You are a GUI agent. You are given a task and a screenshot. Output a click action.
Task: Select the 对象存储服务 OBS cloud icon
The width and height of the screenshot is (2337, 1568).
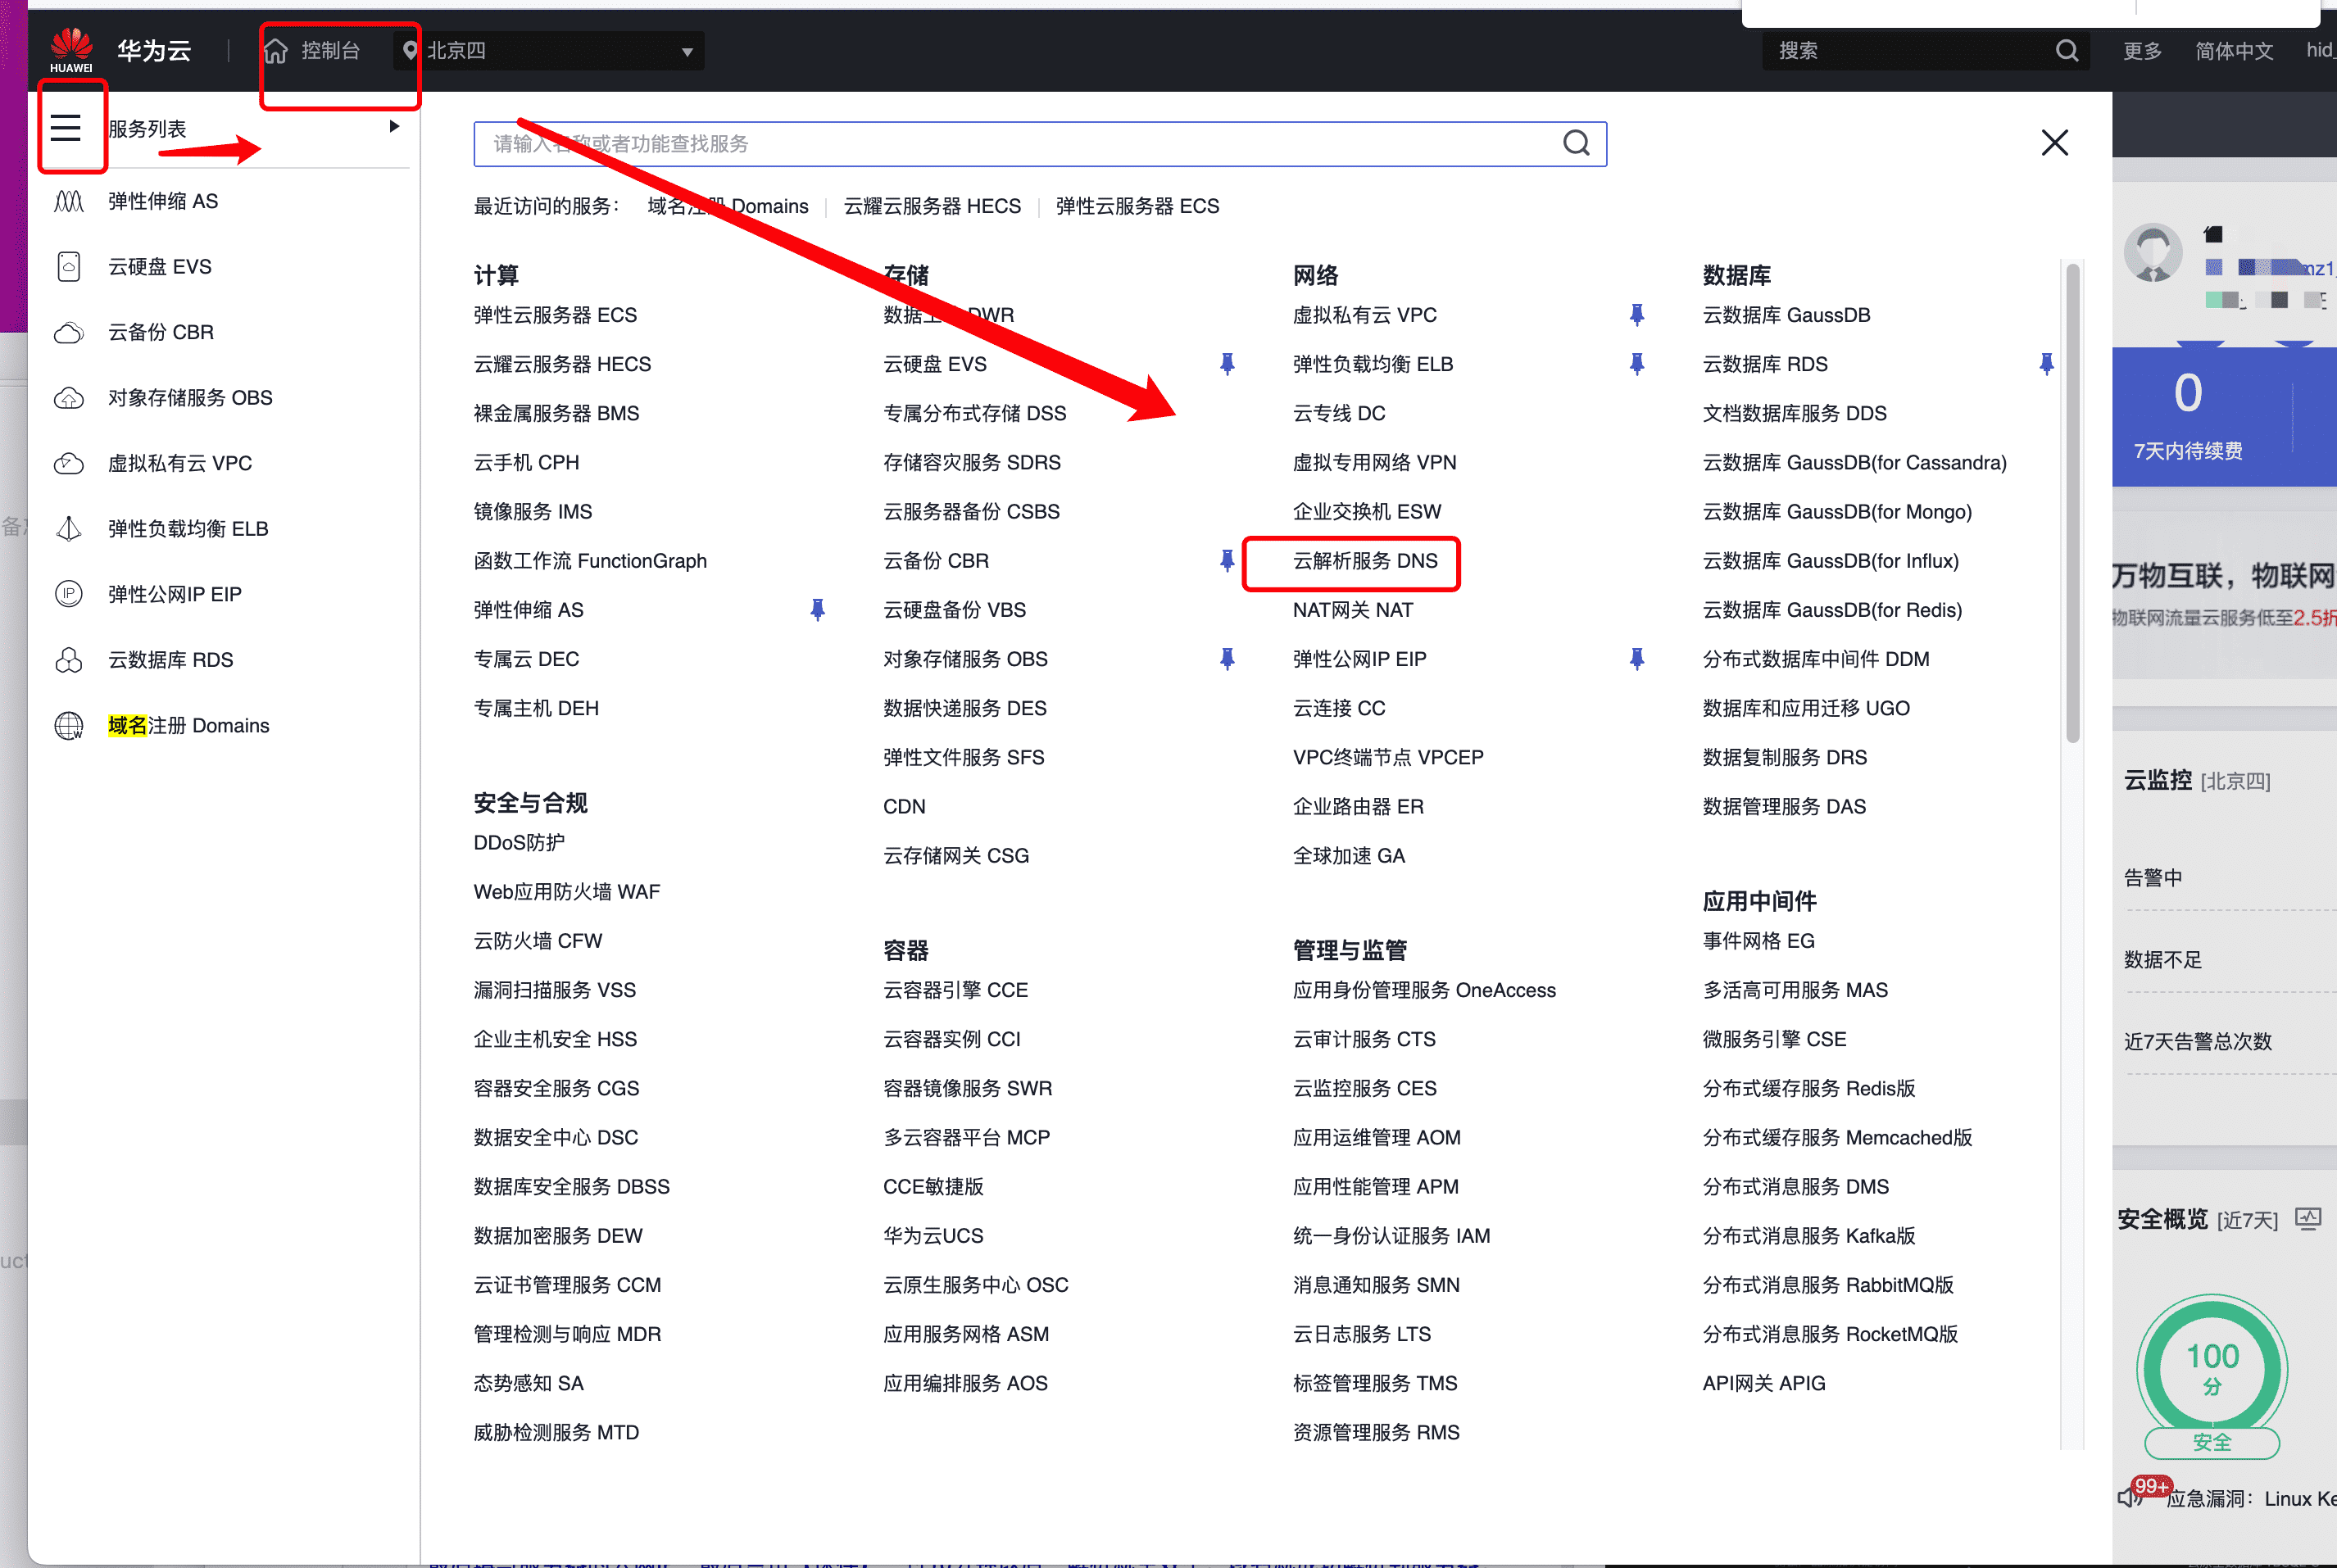click(x=68, y=397)
